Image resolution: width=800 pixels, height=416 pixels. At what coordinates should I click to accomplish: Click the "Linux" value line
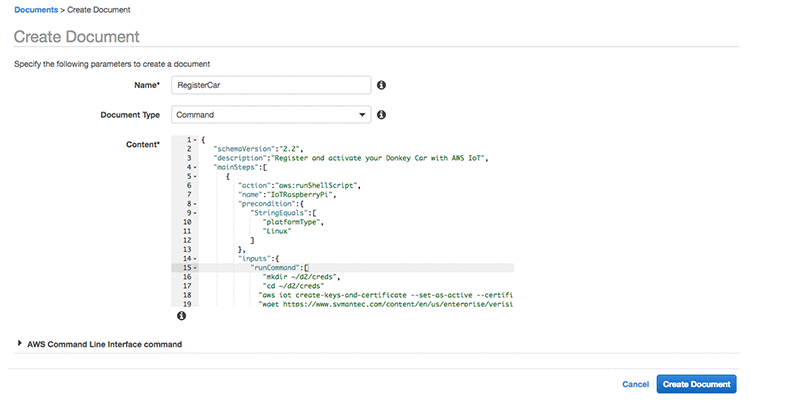277,231
